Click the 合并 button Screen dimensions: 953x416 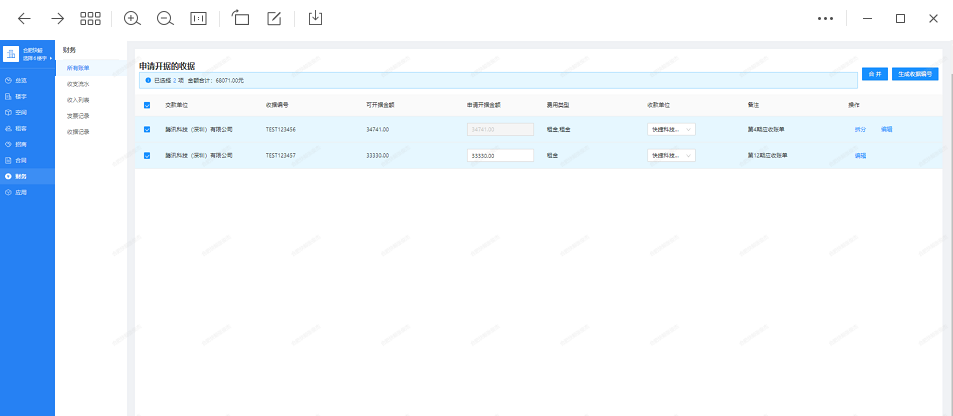874,74
